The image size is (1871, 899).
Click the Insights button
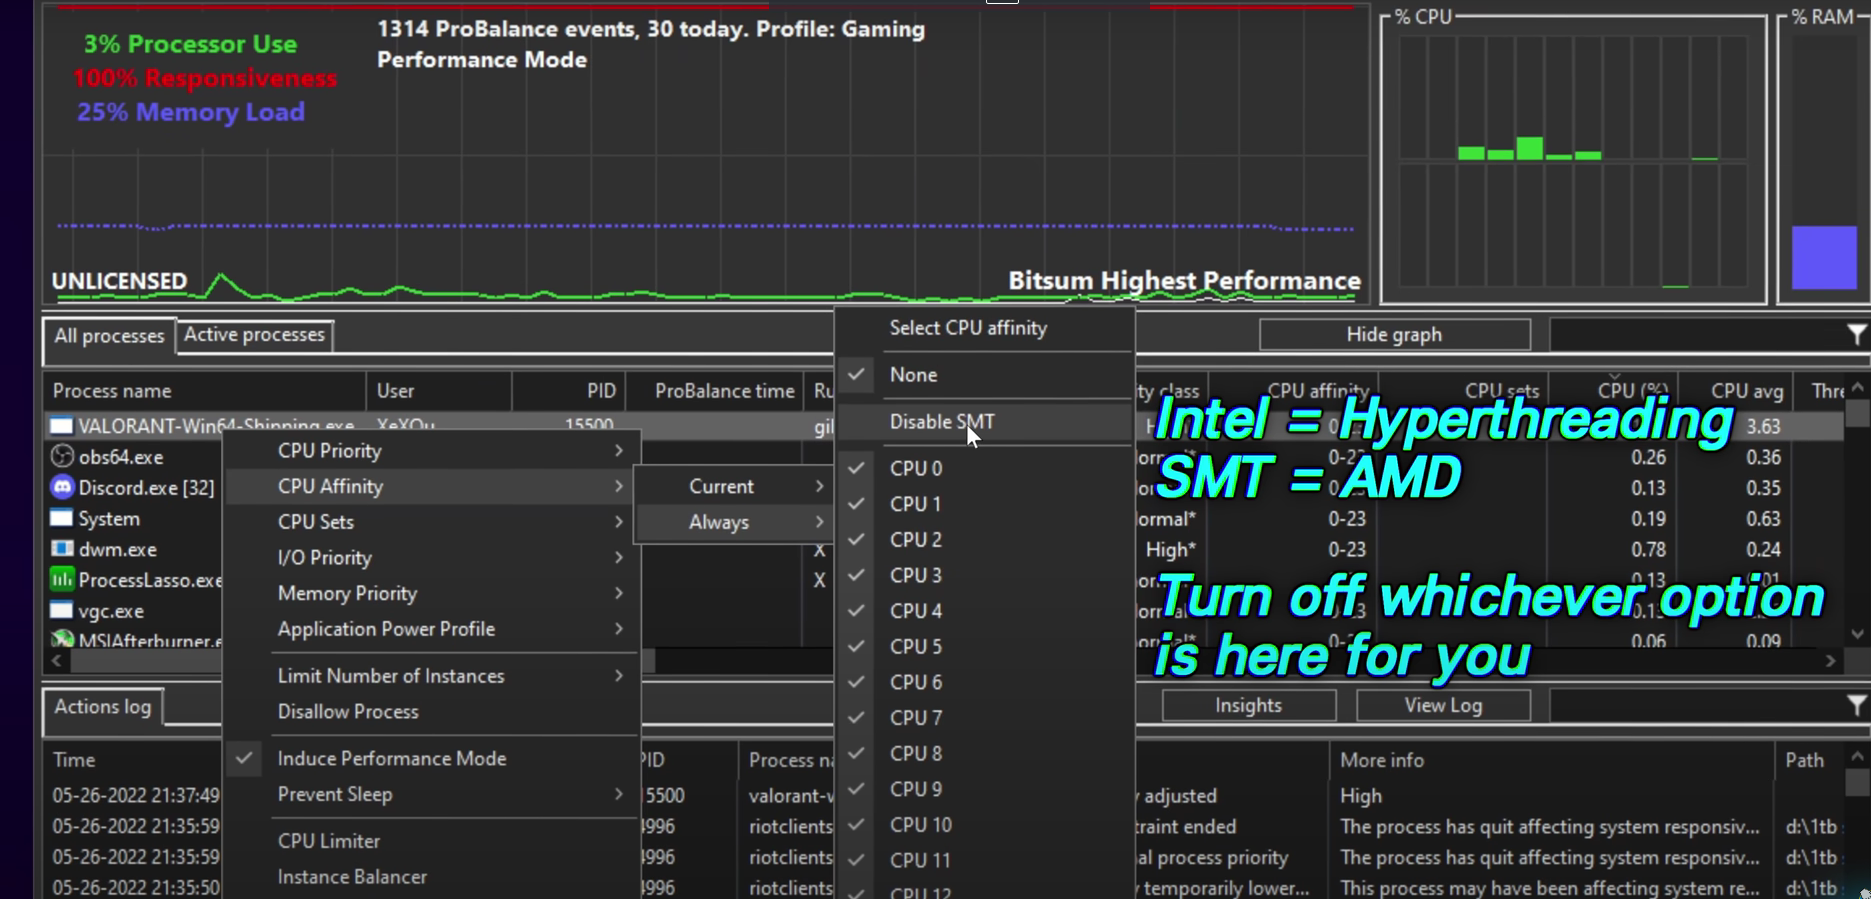coord(1248,705)
